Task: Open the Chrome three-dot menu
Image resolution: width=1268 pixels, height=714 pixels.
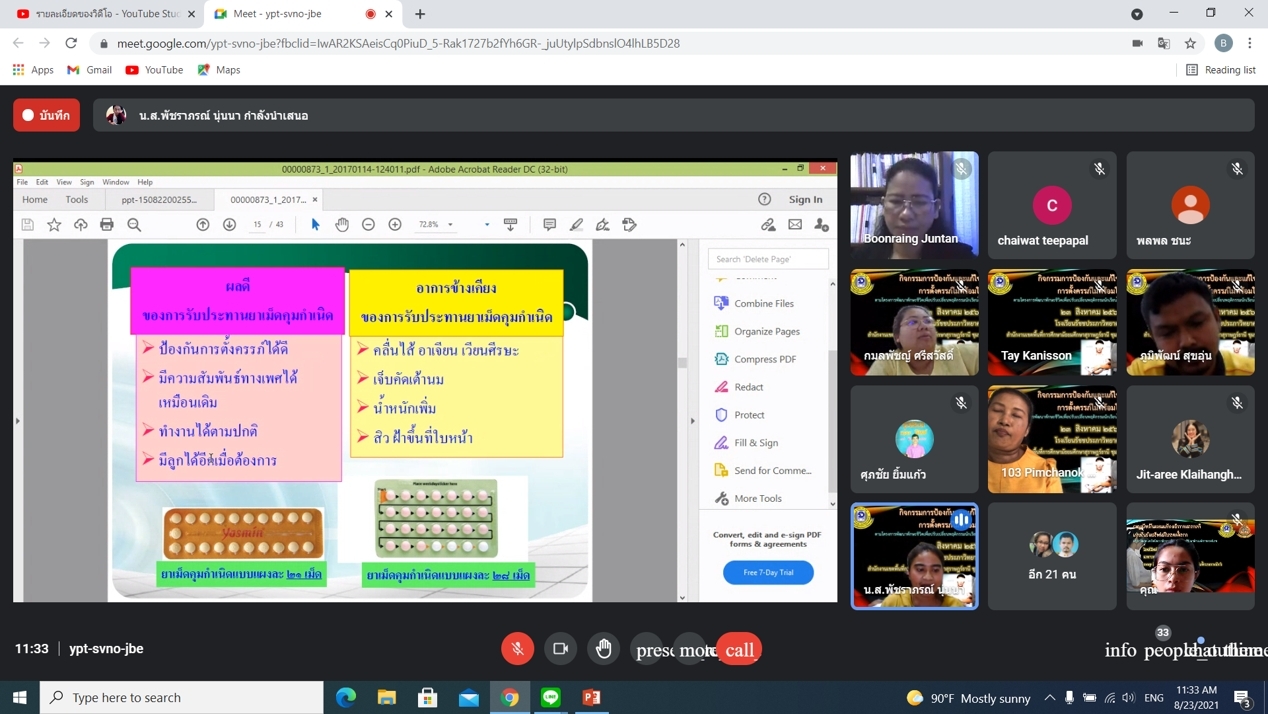Action: [x=1250, y=43]
